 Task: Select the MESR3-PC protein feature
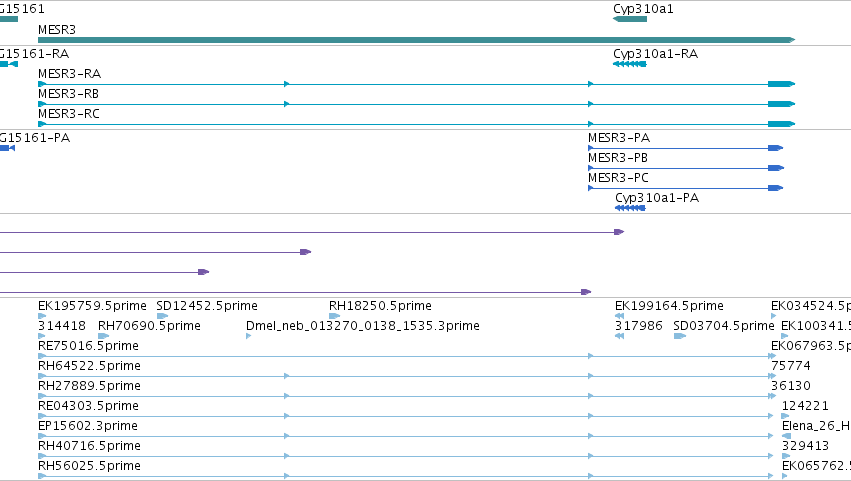point(685,188)
